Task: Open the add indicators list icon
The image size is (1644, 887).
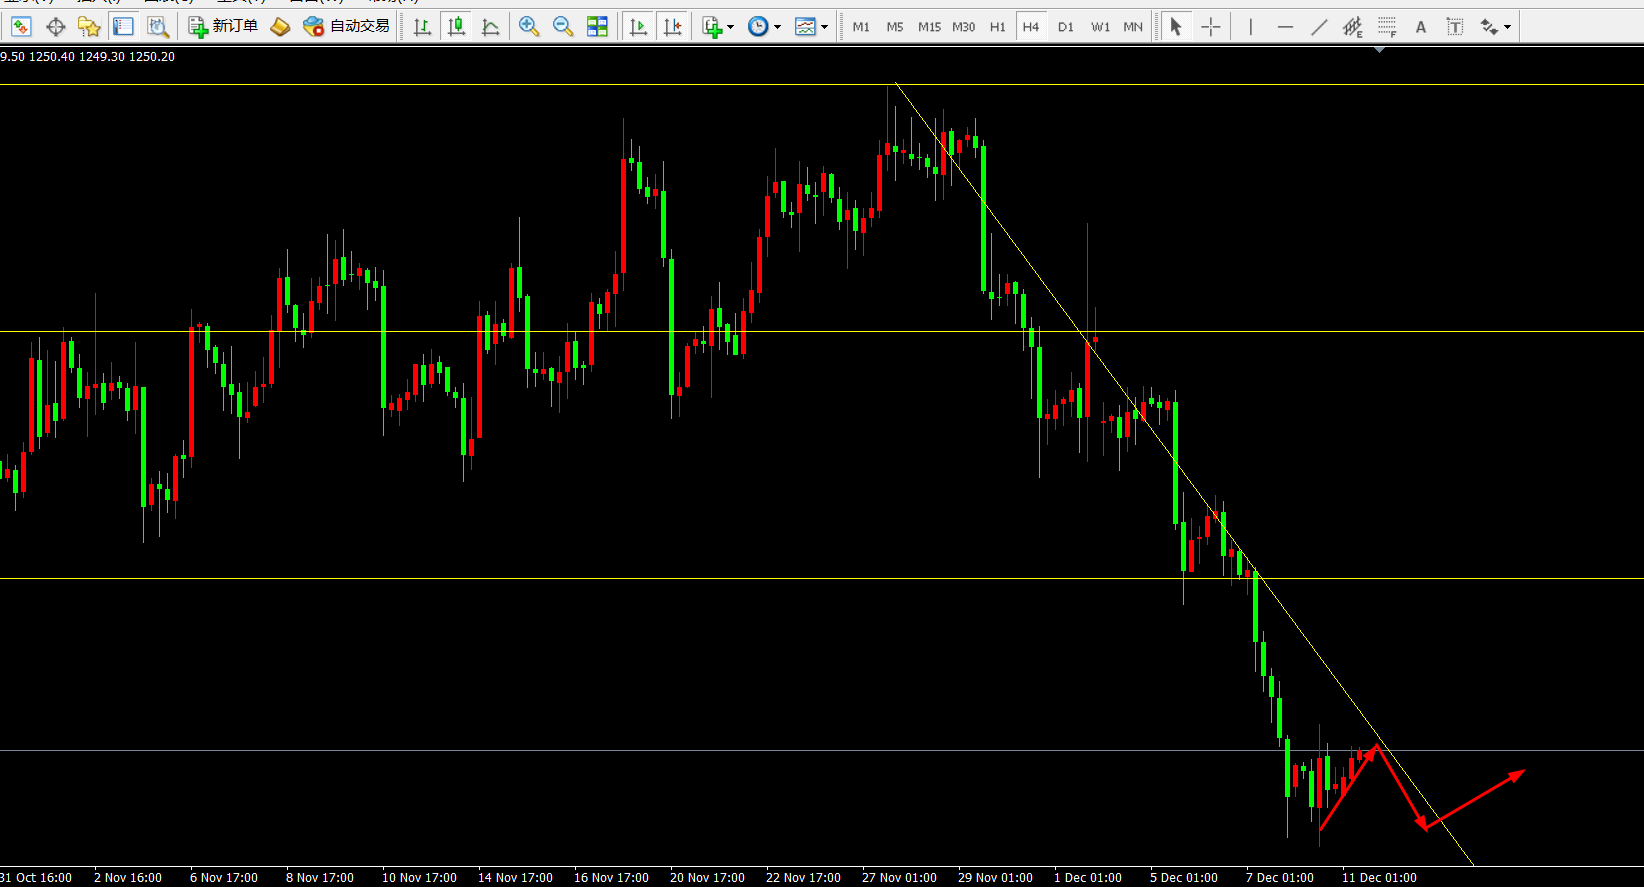Action: tap(712, 27)
